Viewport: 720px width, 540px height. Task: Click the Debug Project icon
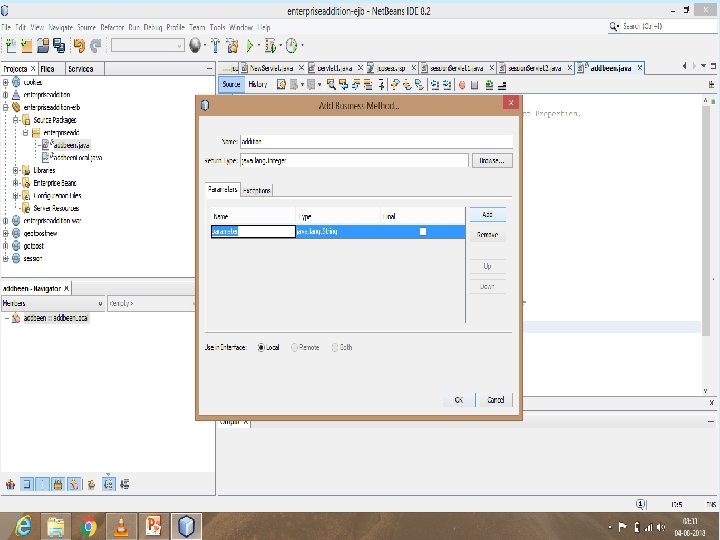coord(270,45)
